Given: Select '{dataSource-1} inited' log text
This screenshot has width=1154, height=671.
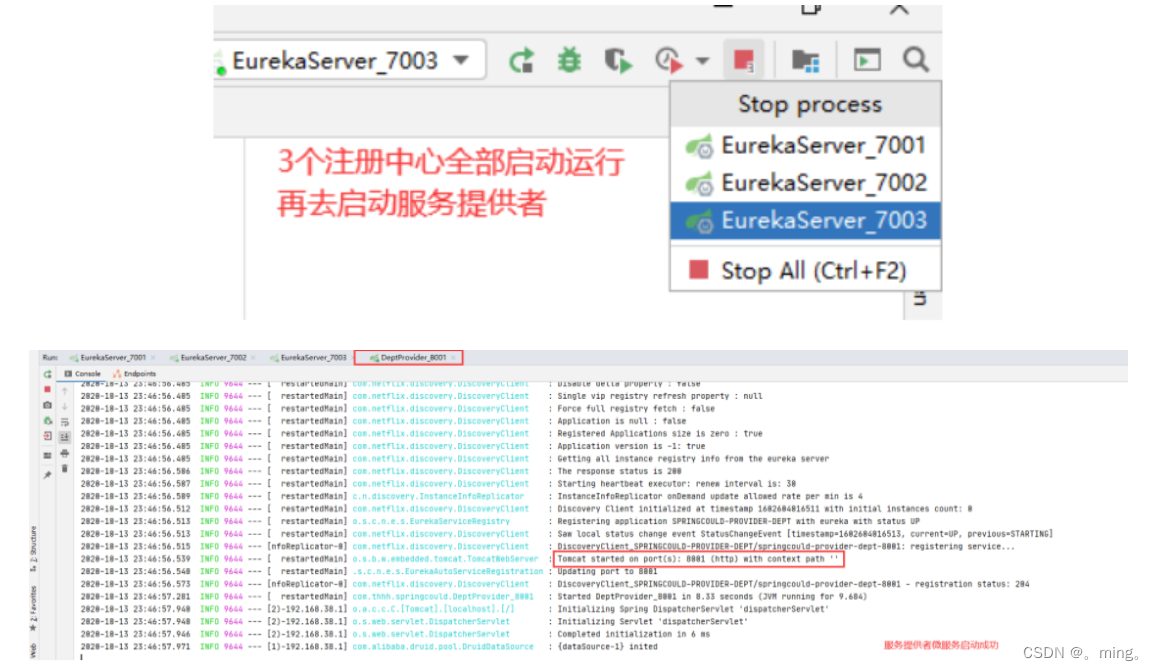Looking at the screenshot, I should pos(607,647).
